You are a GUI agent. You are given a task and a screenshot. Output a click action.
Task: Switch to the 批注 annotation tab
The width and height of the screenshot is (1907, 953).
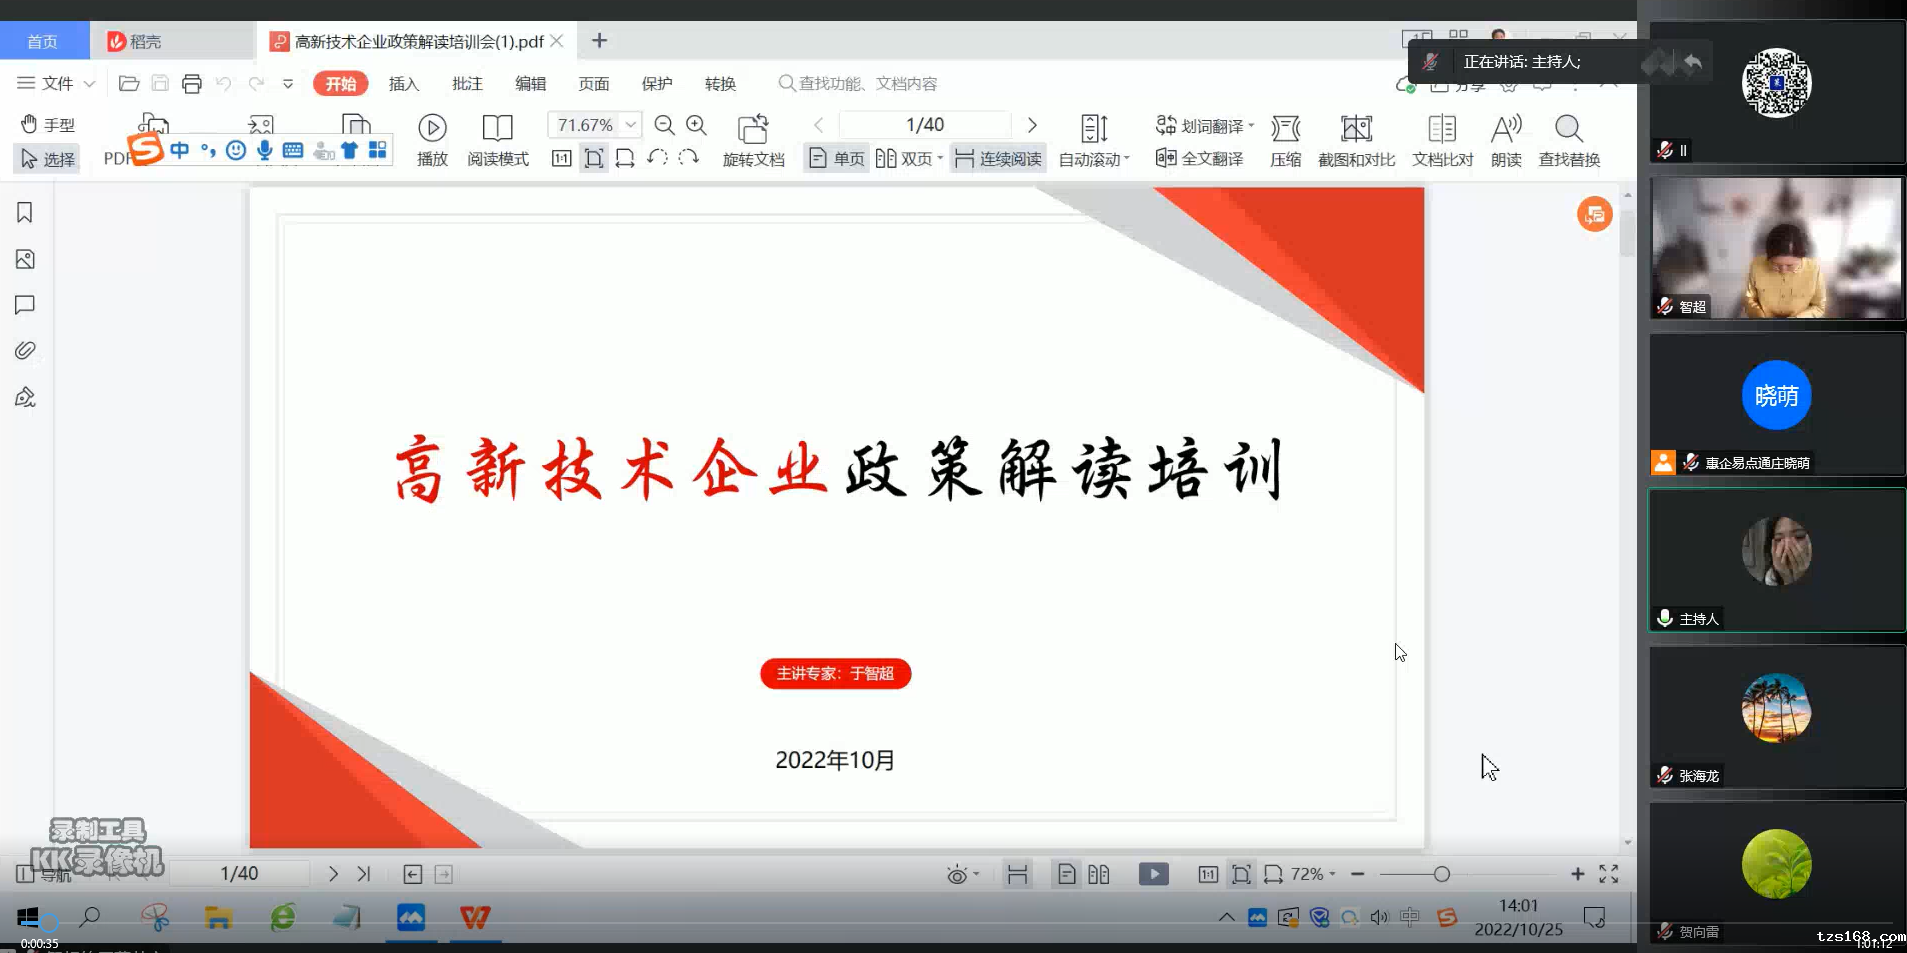click(x=467, y=84)
